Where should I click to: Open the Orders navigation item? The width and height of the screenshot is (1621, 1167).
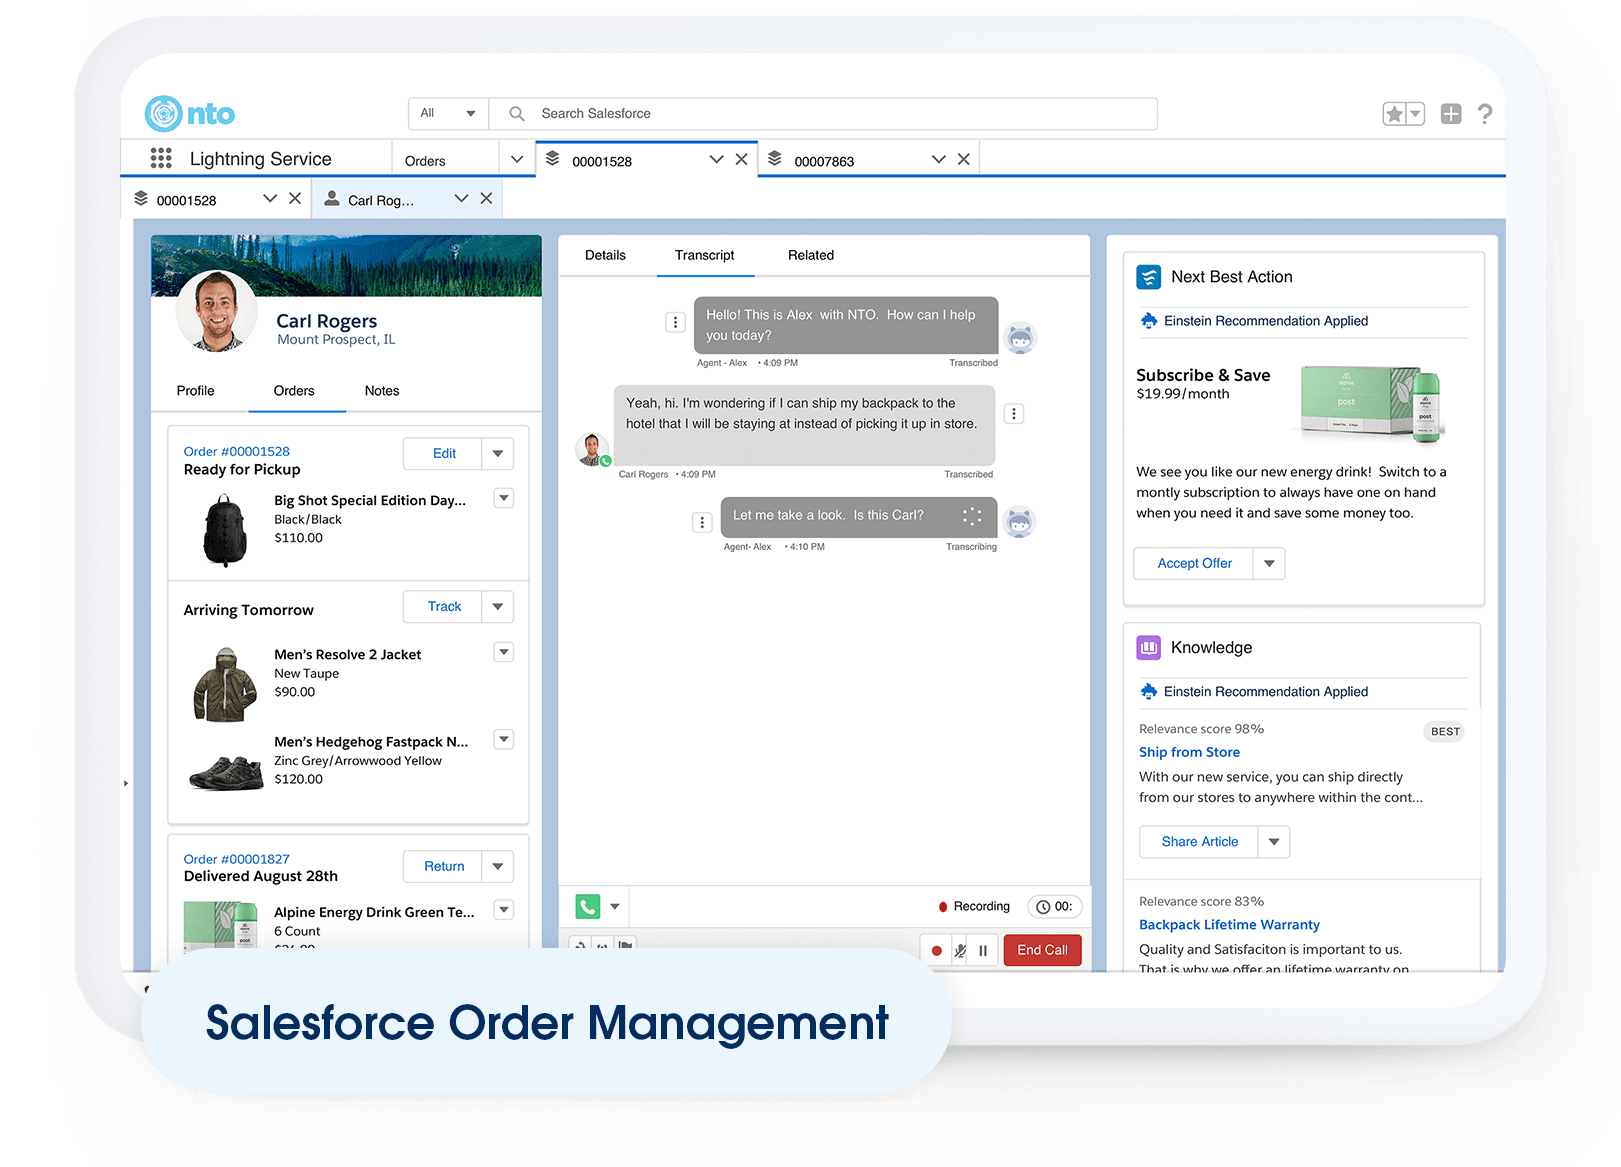pyautogui.click(x=425, y=161)
